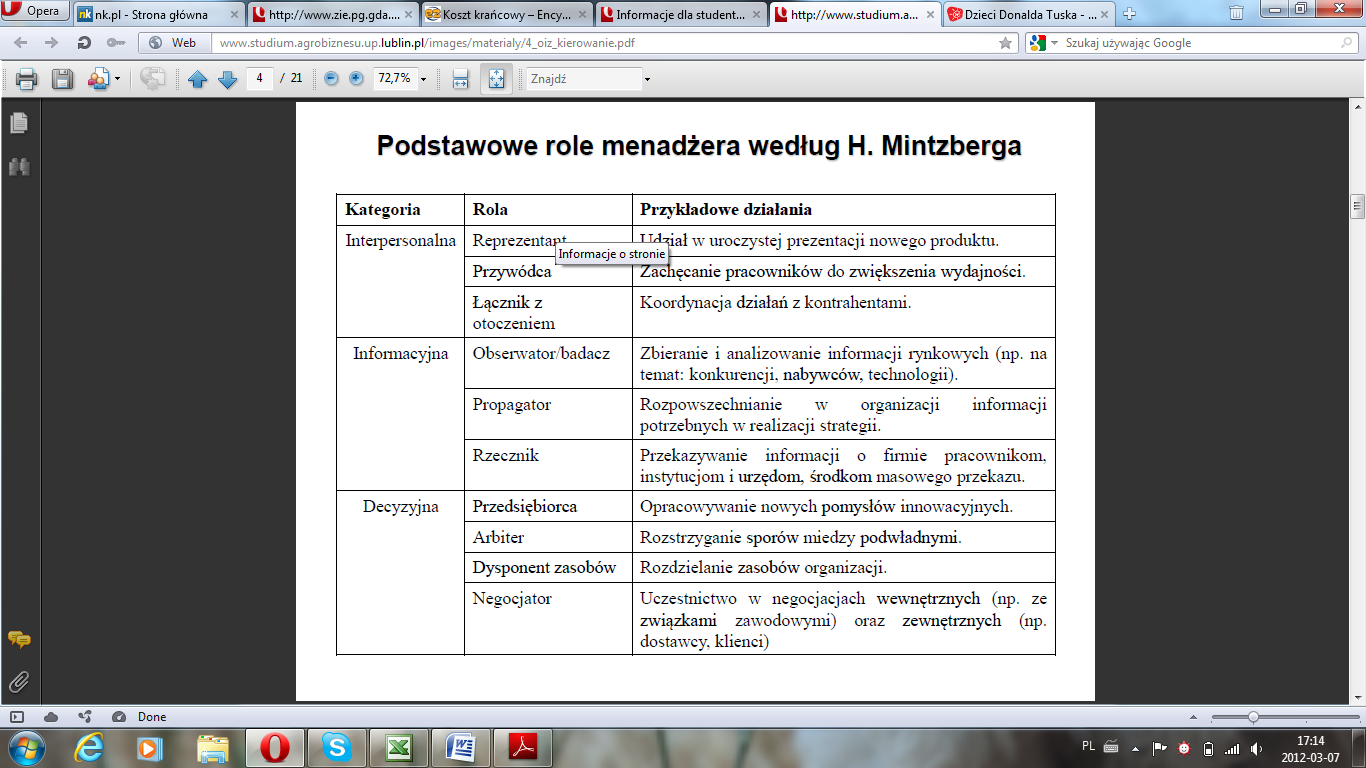
Task: Click the 72,7% zoom value field
Action: click(x=394, y=78)
